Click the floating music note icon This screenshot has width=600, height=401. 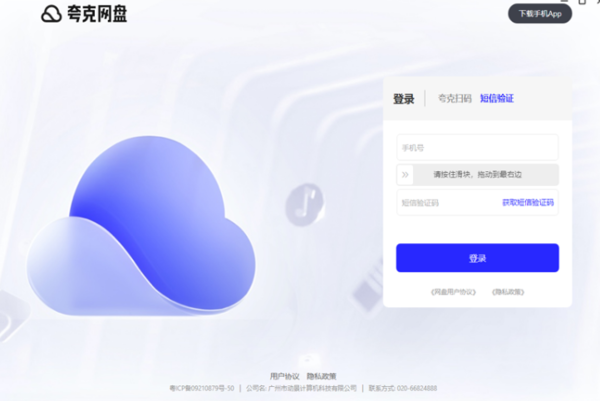[305, 204]
